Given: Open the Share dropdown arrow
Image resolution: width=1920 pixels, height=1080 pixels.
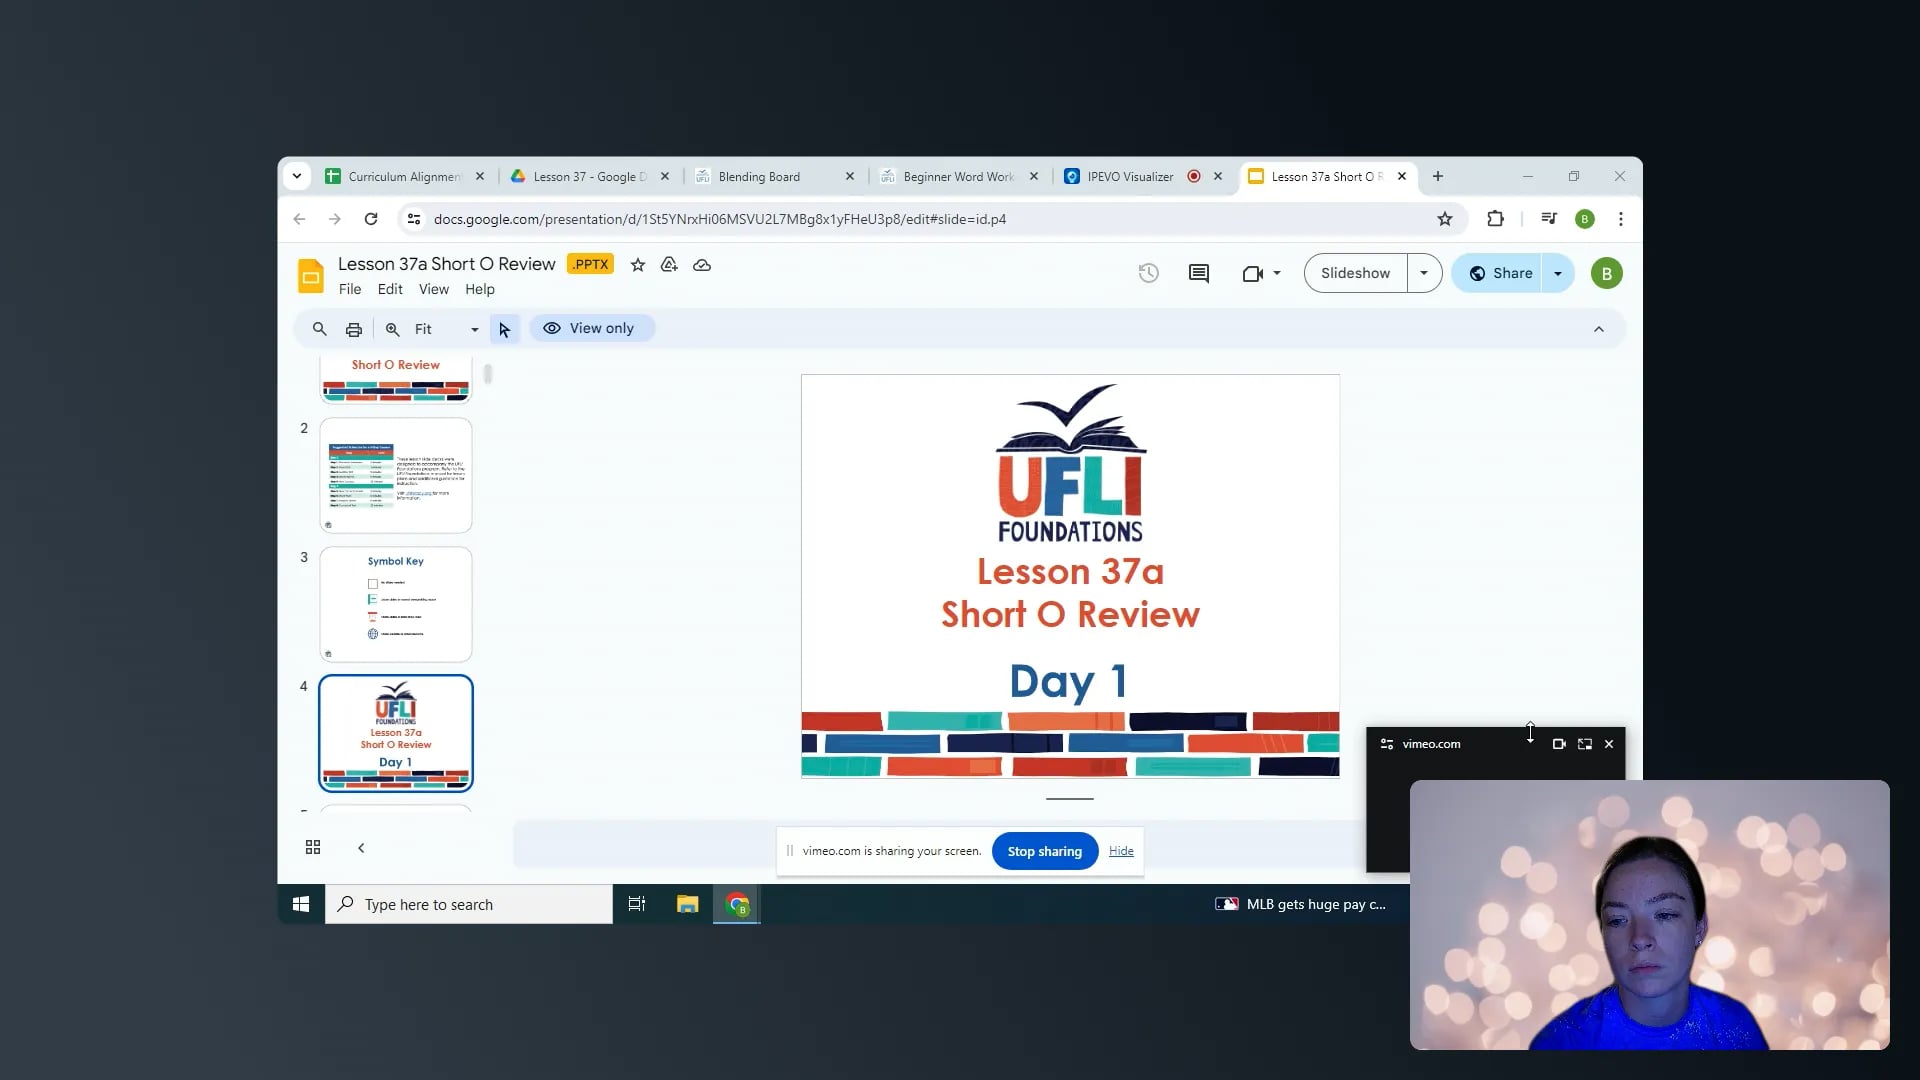Looking at the screenshot, I should click(1556, 272).
